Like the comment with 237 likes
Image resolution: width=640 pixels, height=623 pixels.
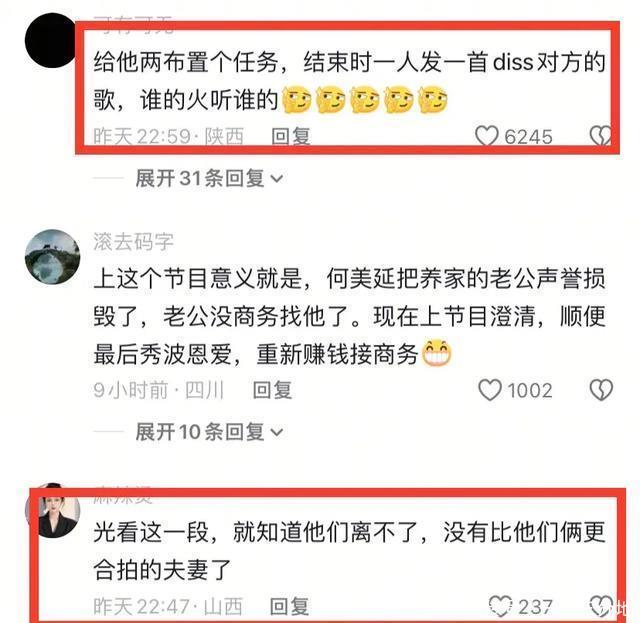point(500,605)
